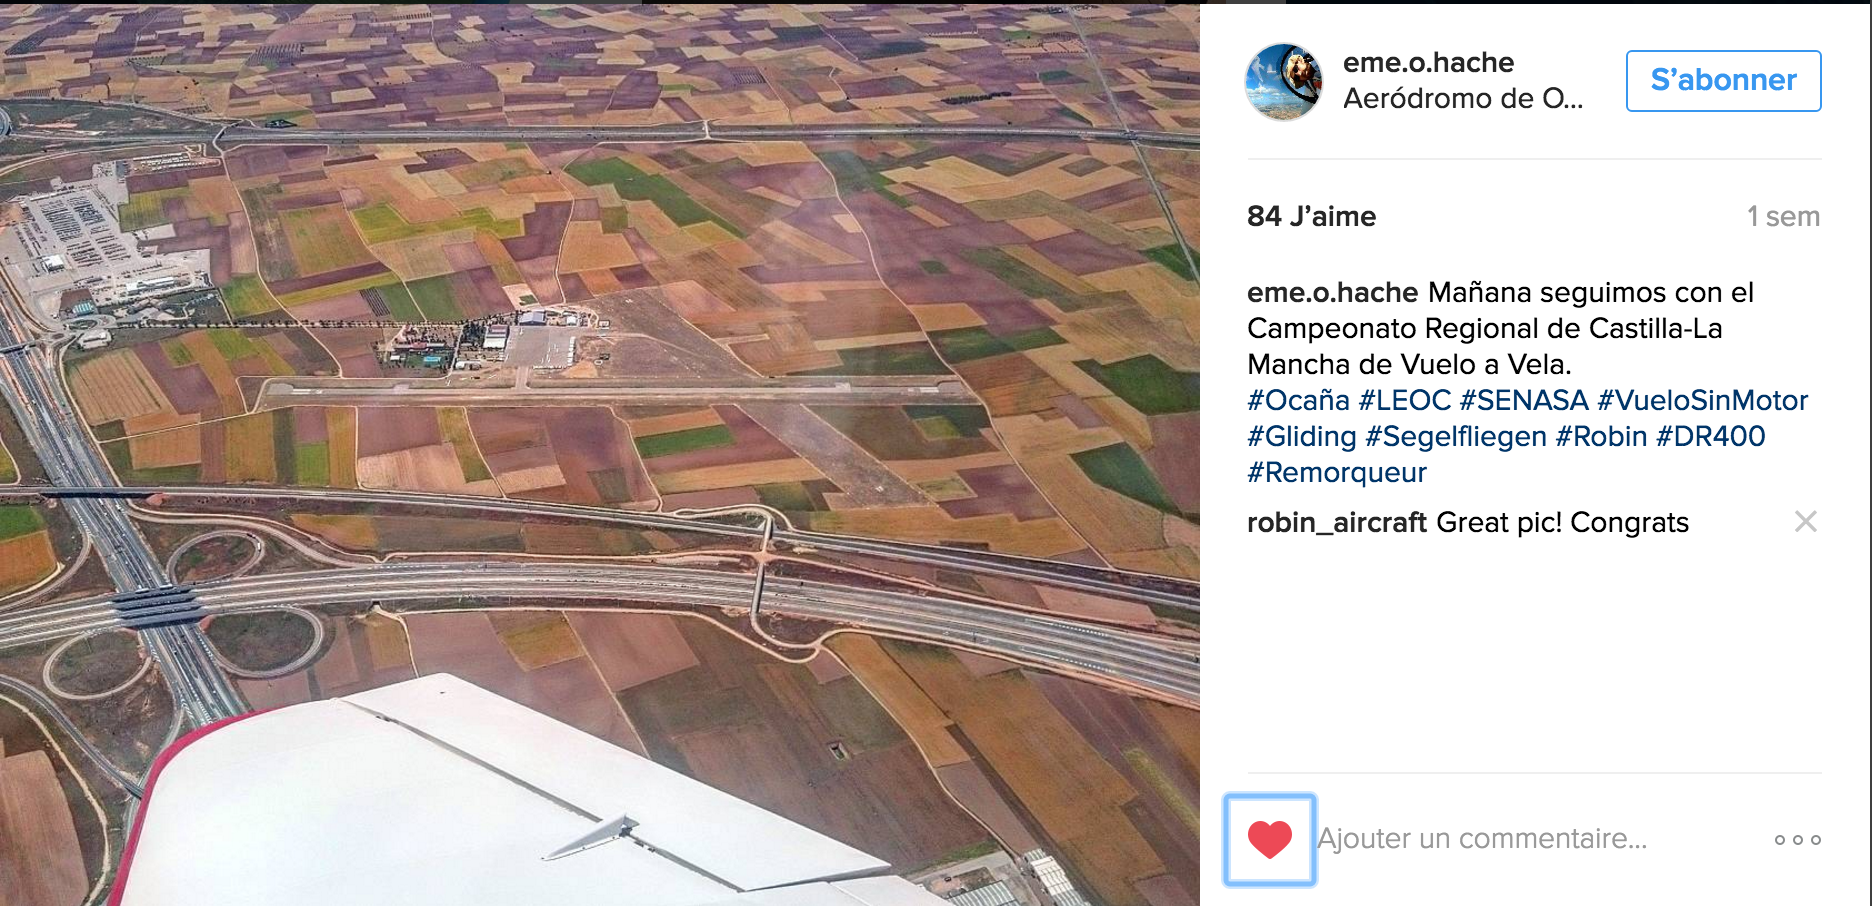
Task: Open the #SENASA hashtag
Action: click(1524, 400)
